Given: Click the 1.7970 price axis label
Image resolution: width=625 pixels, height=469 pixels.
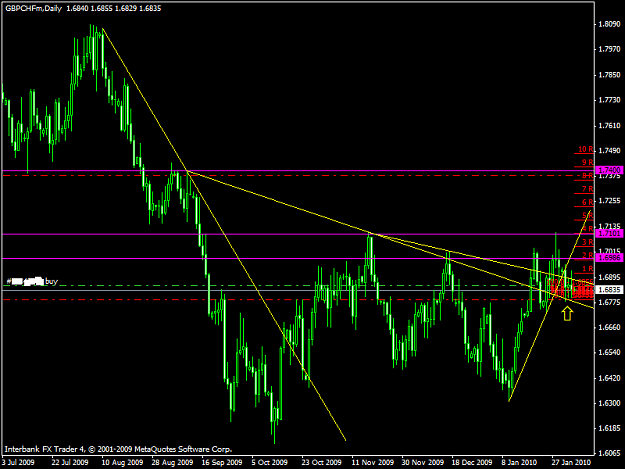Looking at the screenshot, I should (x=609, y=49).
